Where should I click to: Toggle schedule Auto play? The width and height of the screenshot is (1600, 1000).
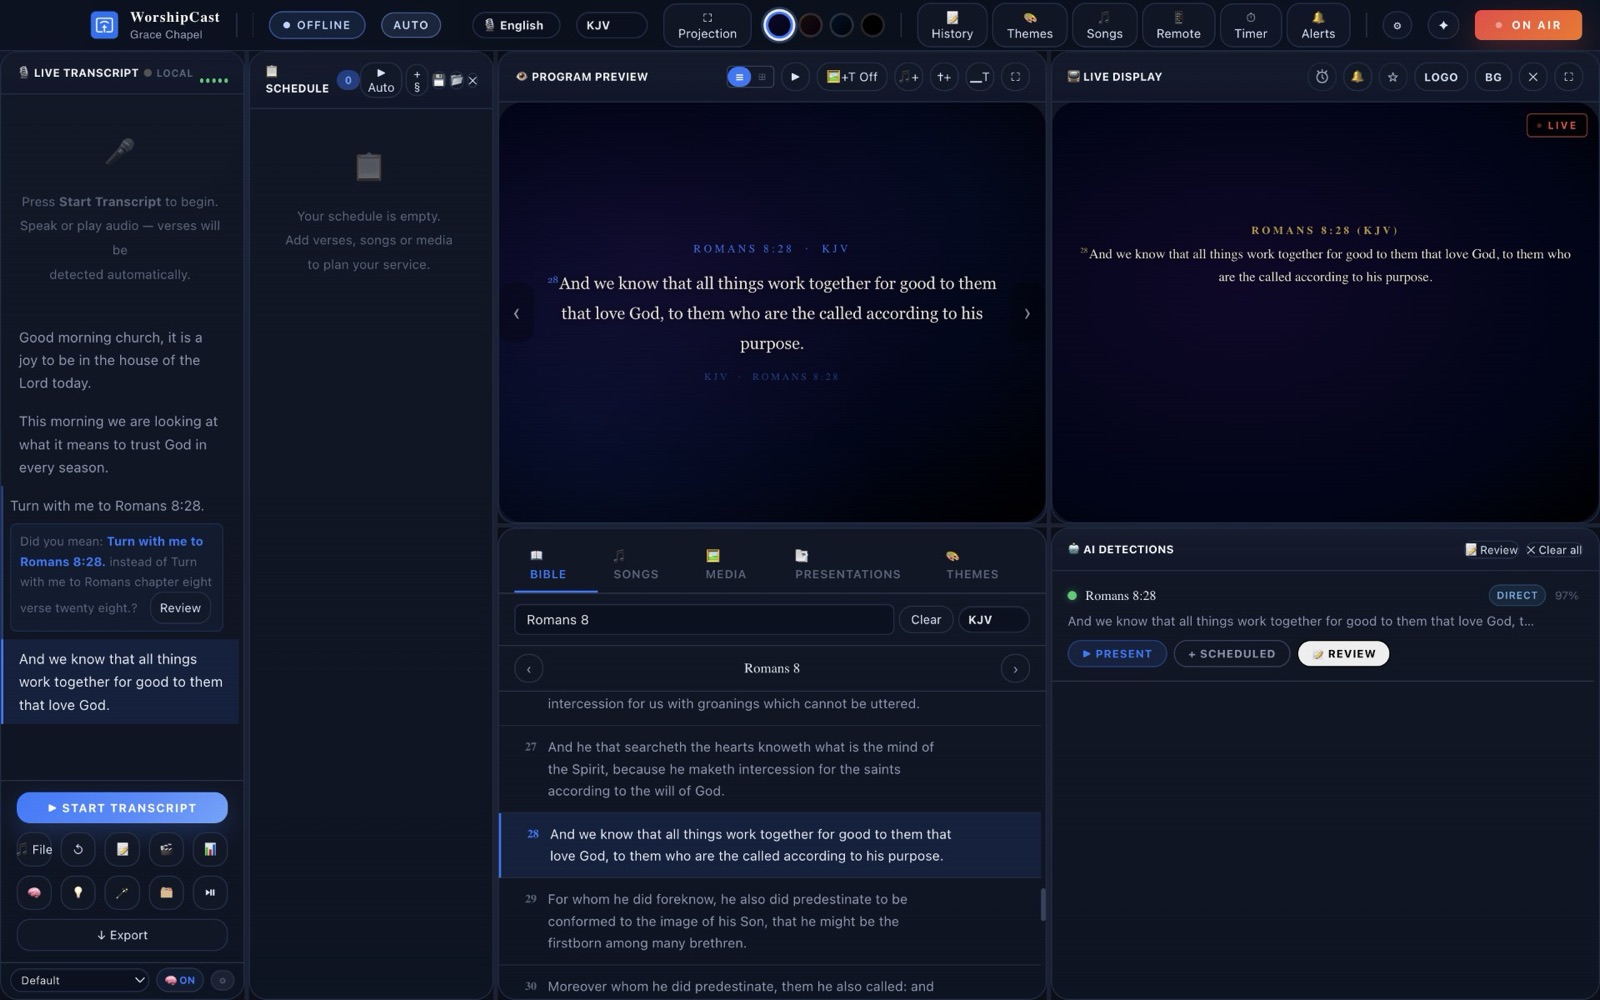click(380, 80)
